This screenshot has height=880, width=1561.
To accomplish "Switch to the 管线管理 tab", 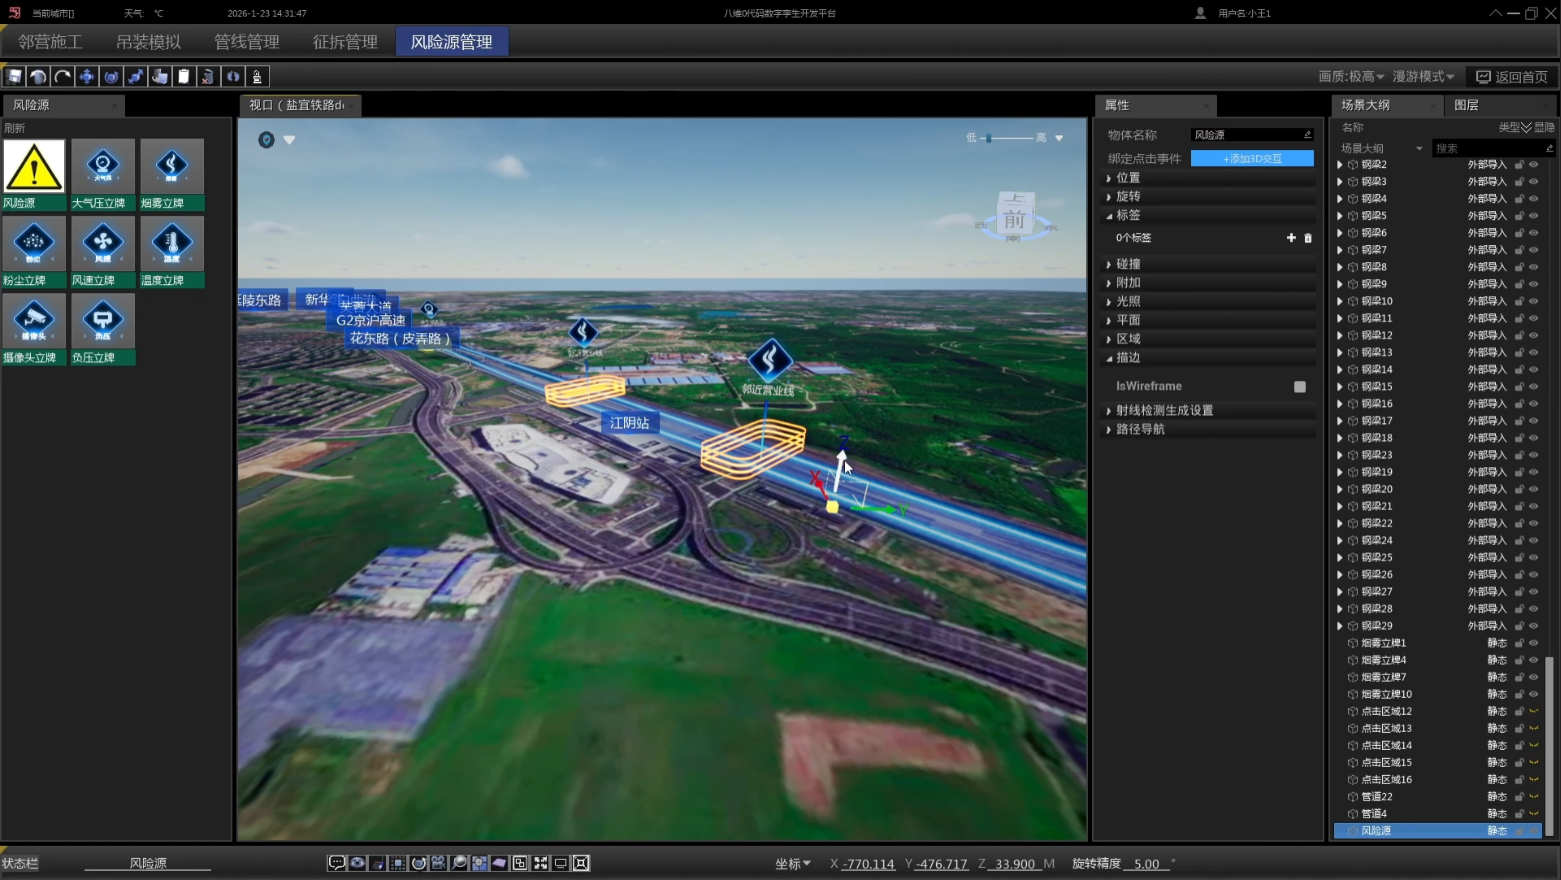I will click(x=246, y=42).
